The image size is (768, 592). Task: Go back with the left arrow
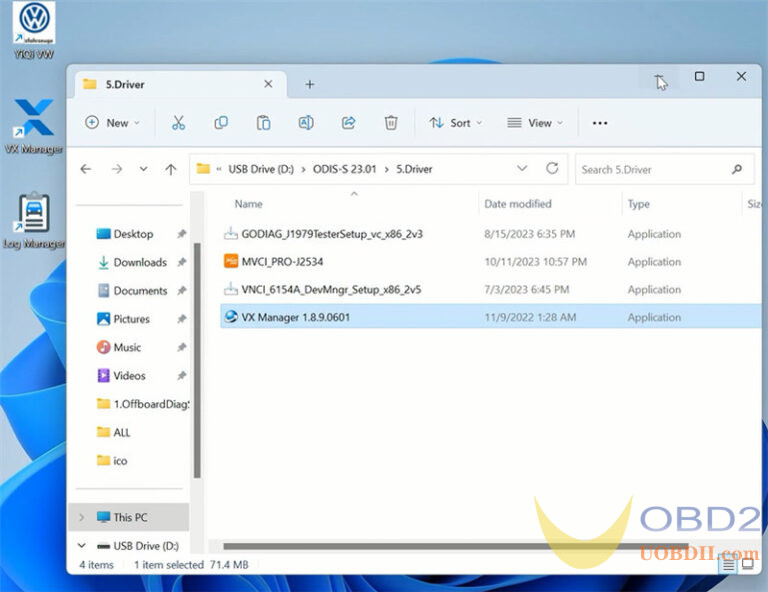coord(86,169)
